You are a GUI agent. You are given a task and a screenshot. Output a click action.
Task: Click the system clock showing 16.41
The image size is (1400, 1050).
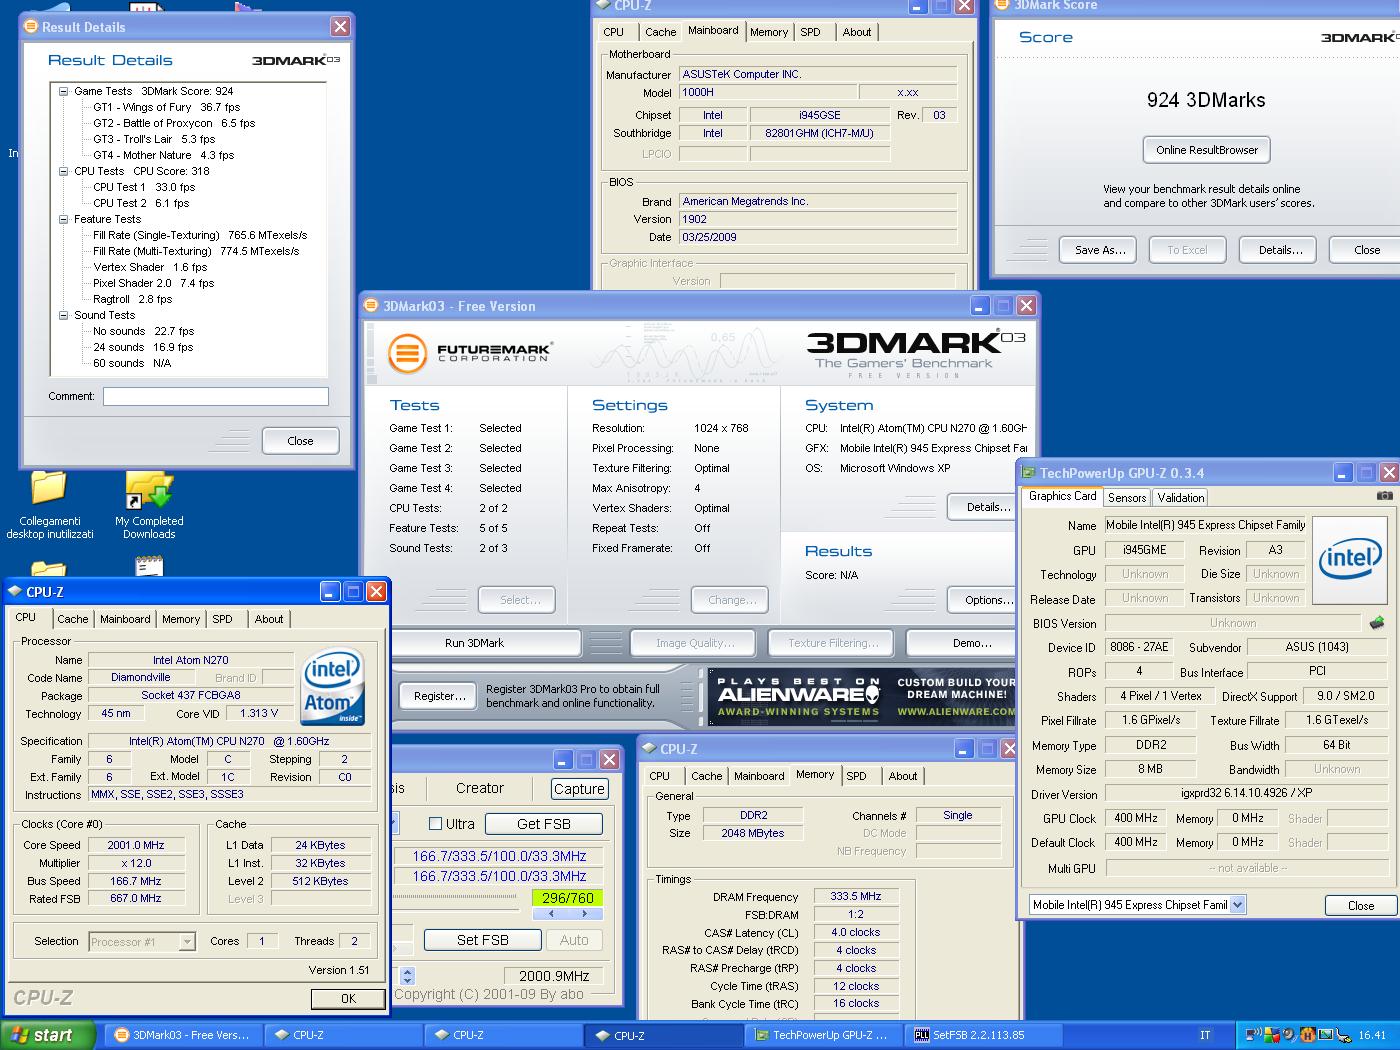[x=1373, y=1035]
